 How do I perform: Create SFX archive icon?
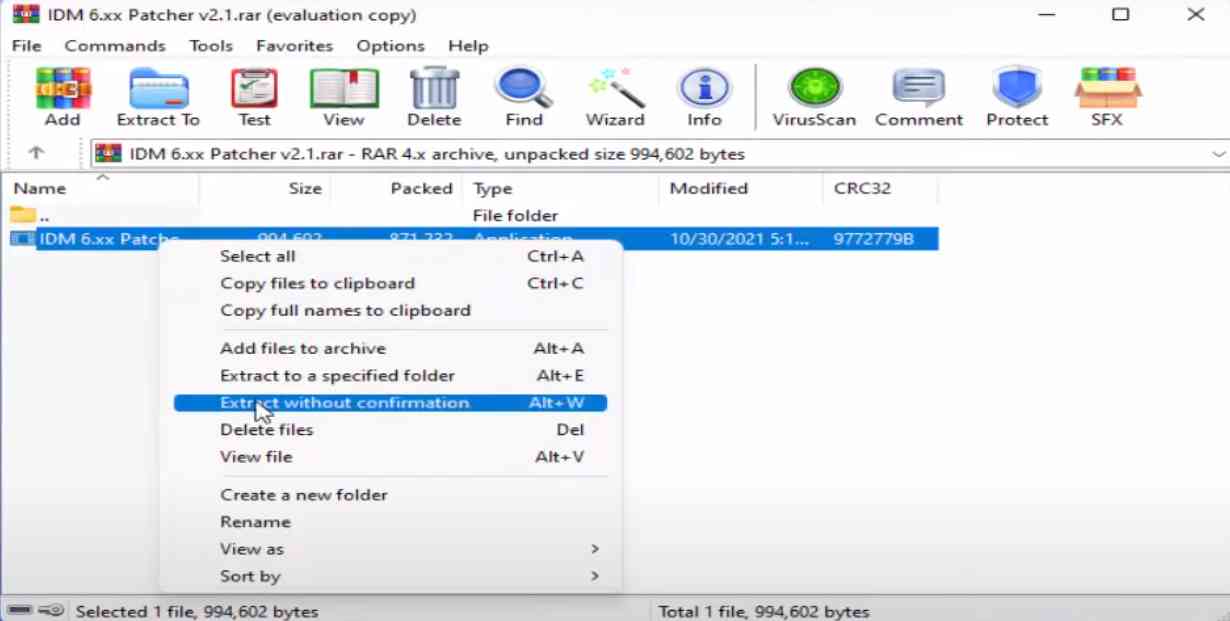point(1107,98)
